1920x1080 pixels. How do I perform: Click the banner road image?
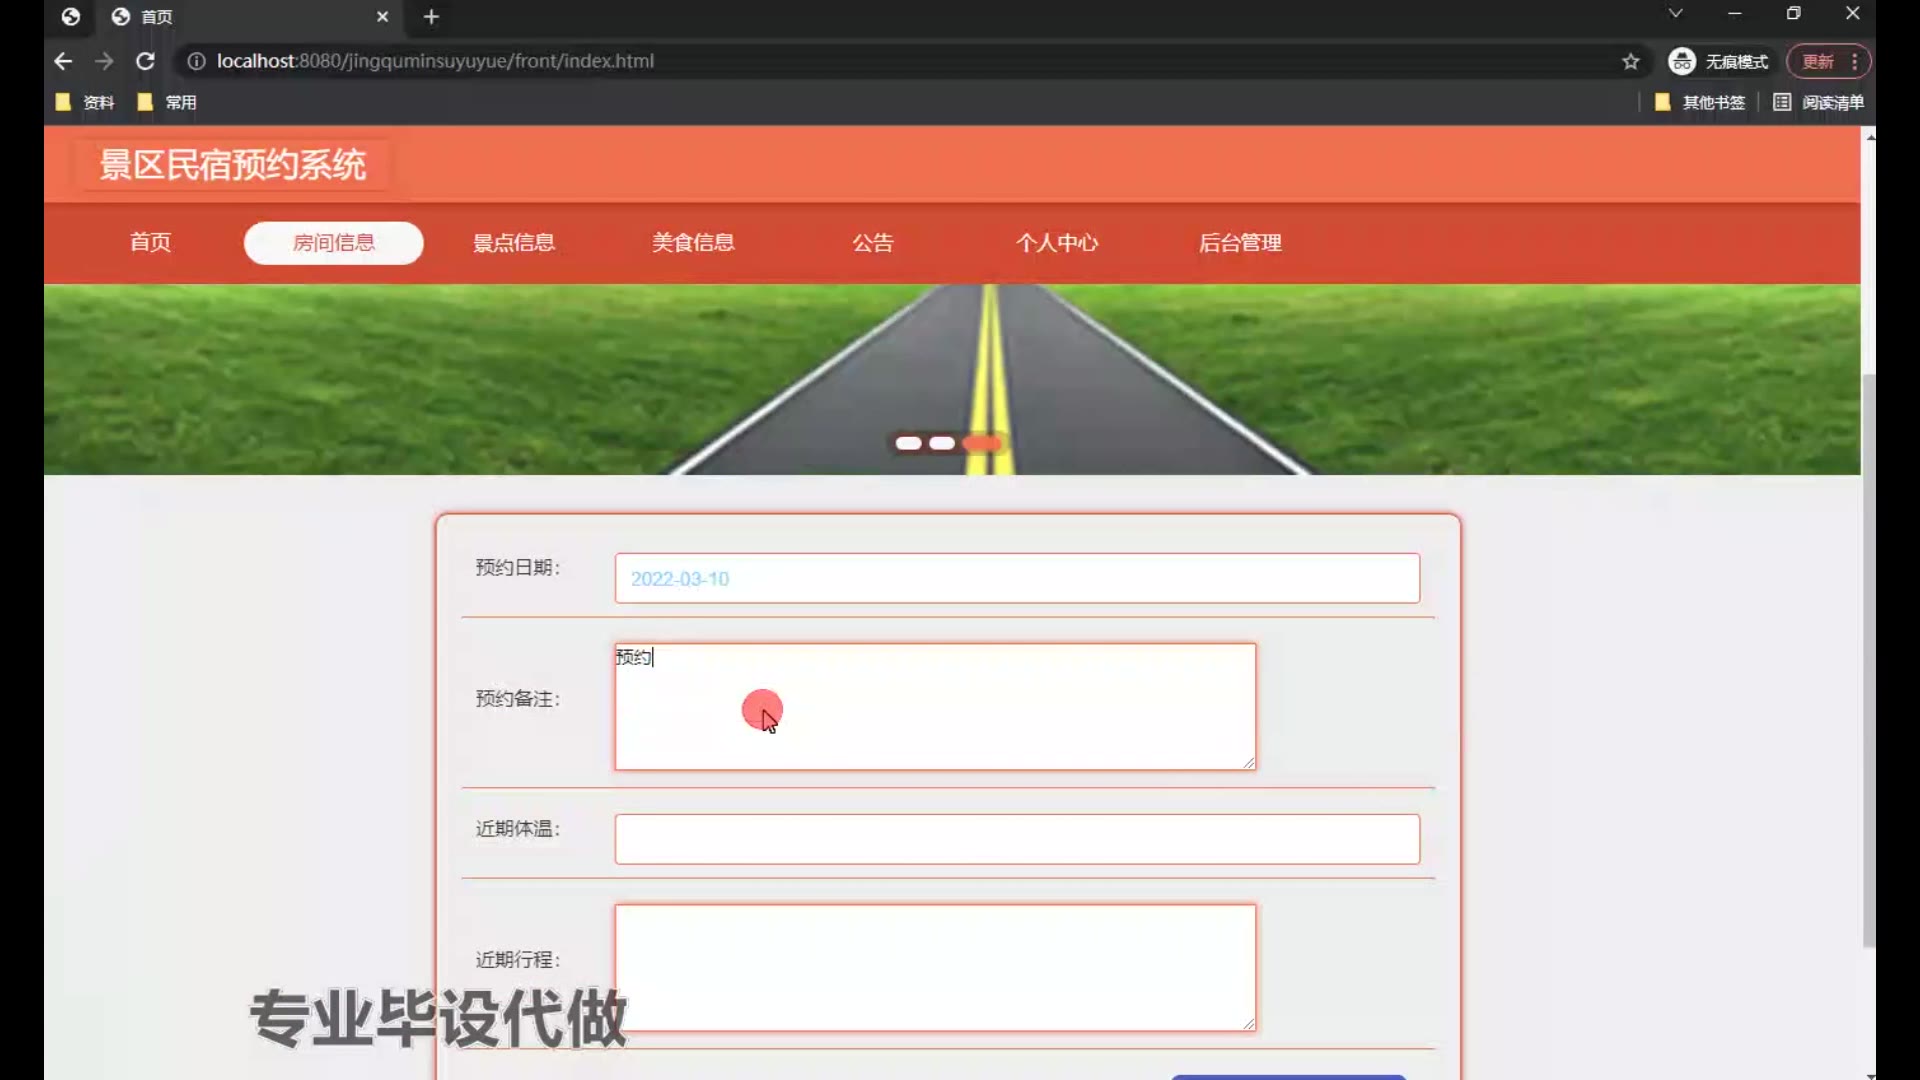(x=952, y=380)
